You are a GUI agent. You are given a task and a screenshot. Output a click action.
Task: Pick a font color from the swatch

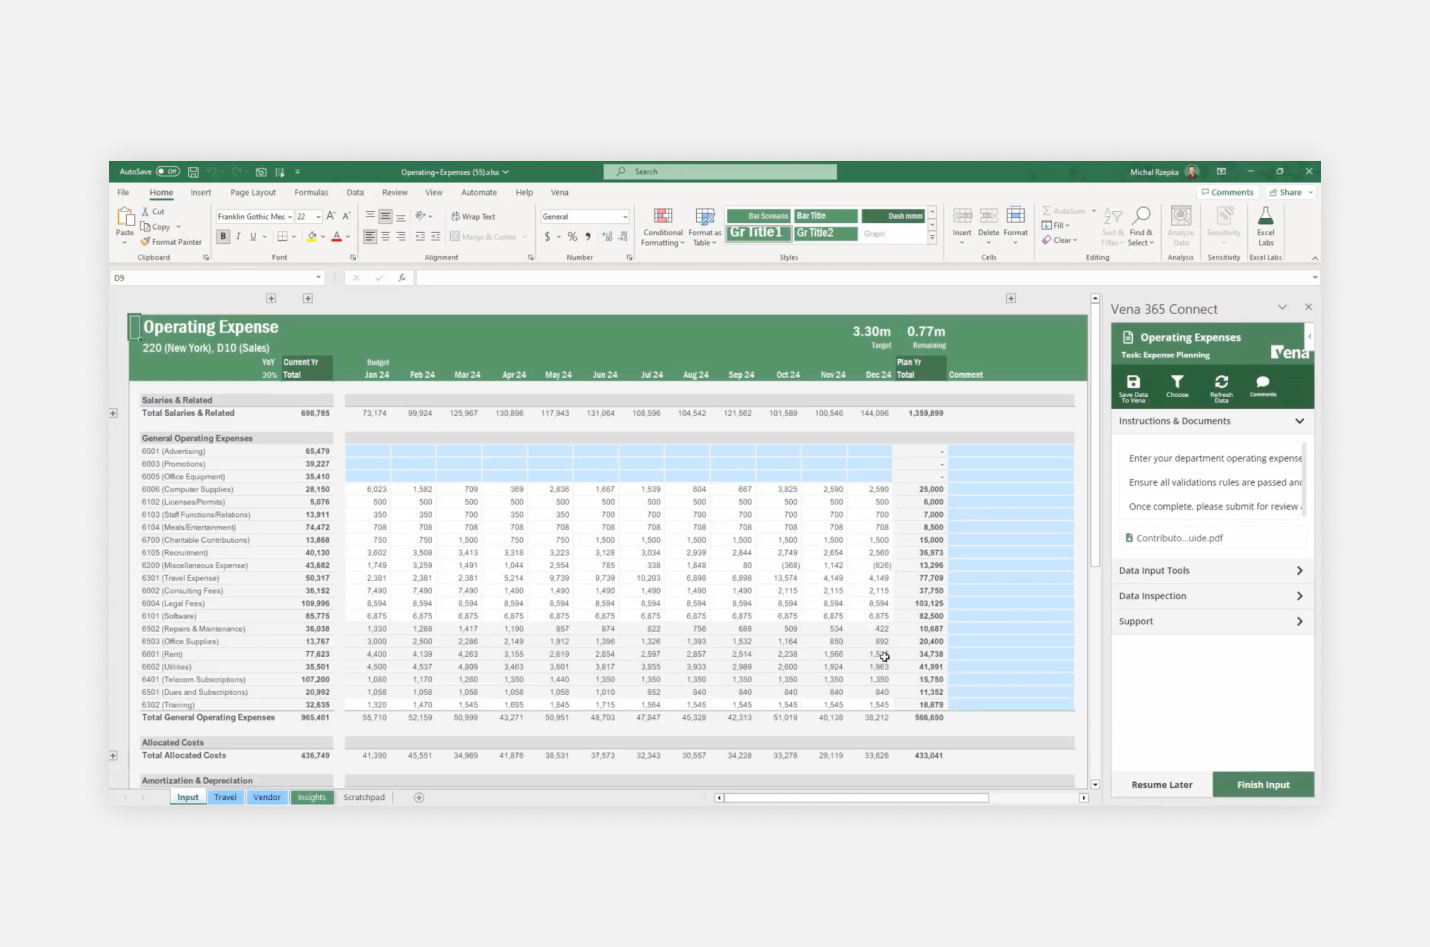point(338,236)
